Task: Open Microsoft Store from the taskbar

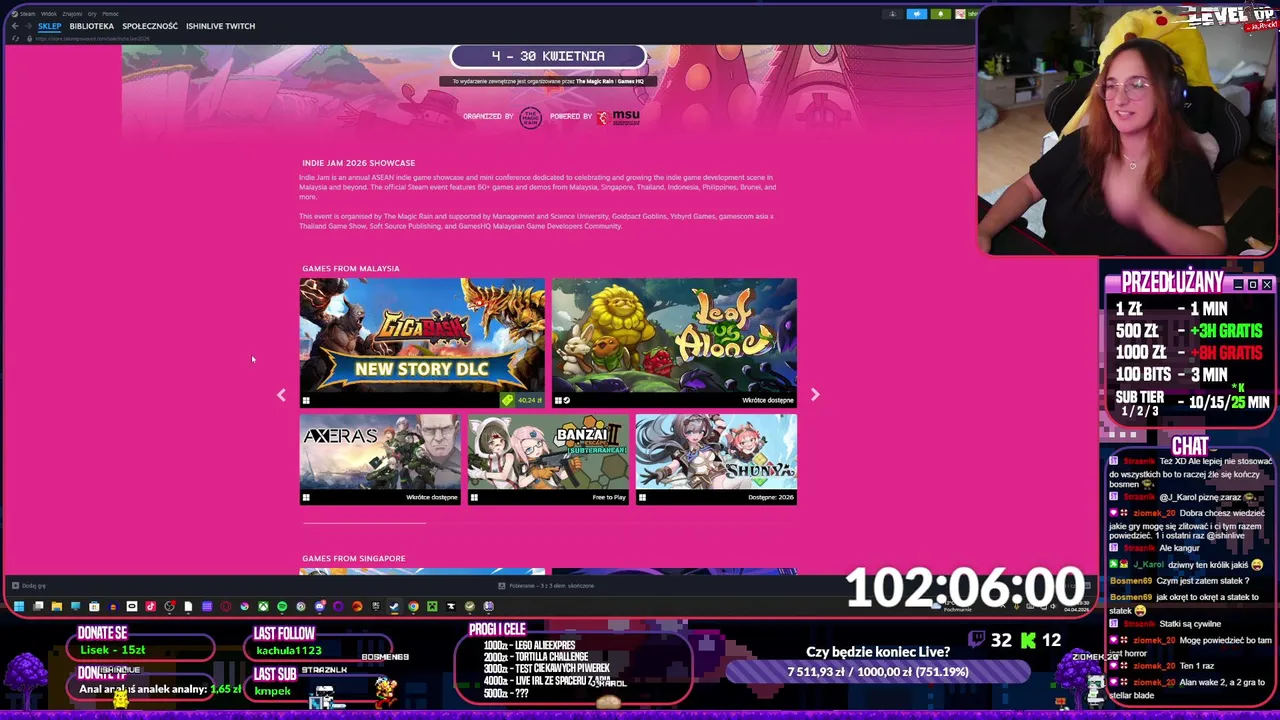Action: tap(94, 606)
